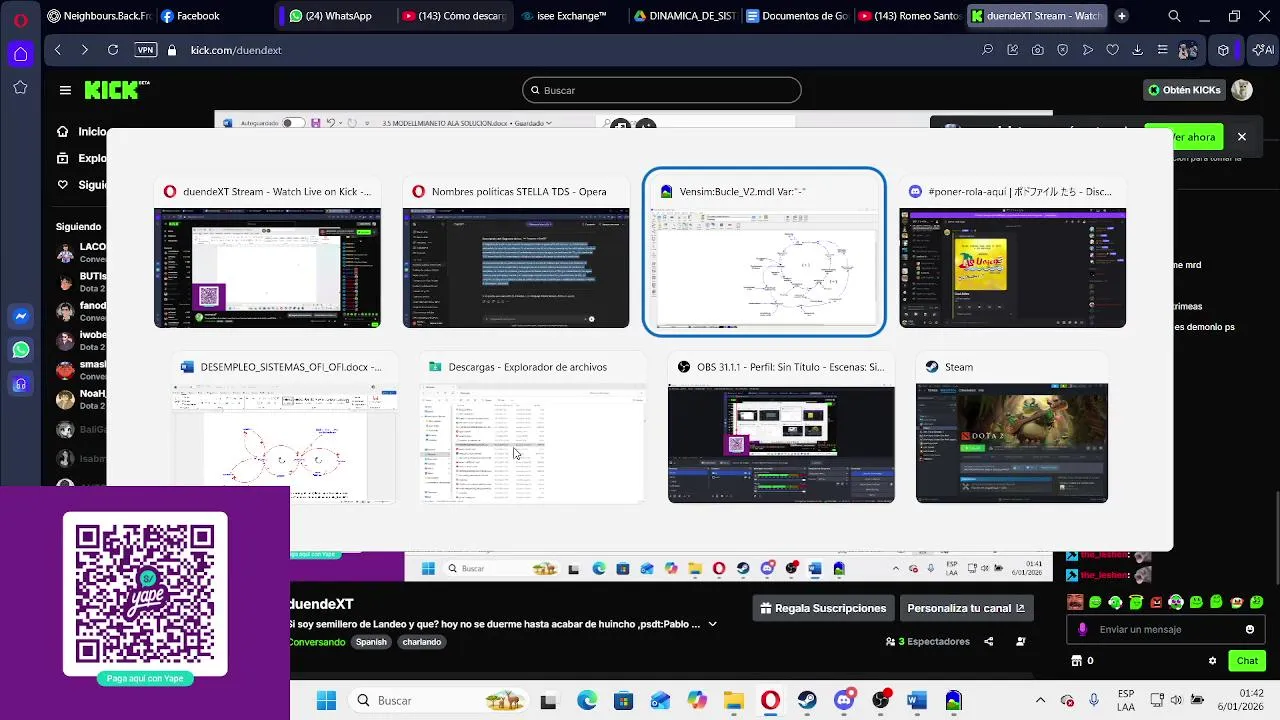Open a new browser tab

[1122, 16]
